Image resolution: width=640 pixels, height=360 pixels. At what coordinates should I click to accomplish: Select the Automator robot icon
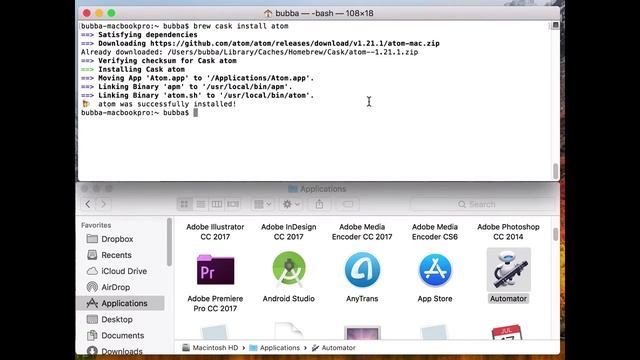point(509,269)
